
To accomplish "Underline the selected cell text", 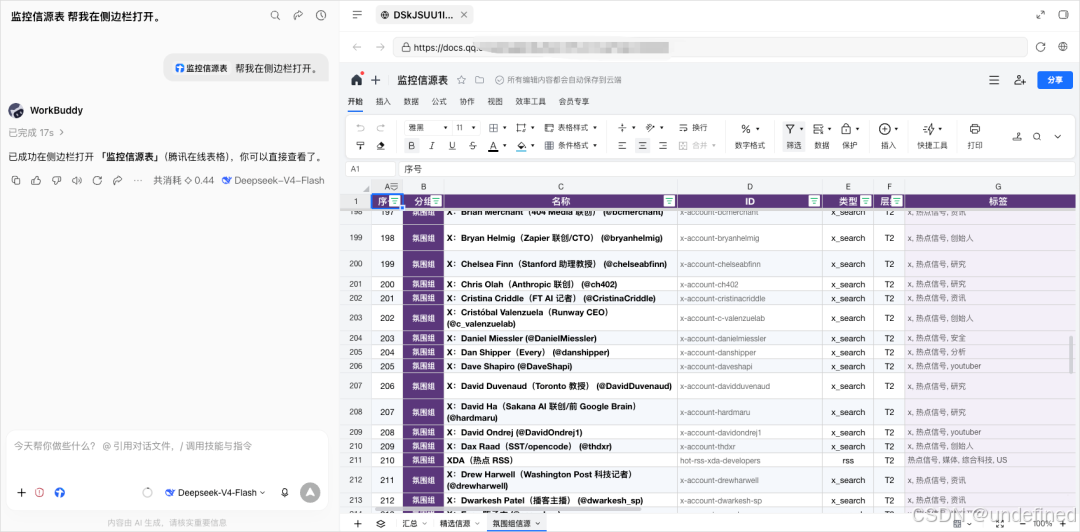I will [x=452, y=145].
